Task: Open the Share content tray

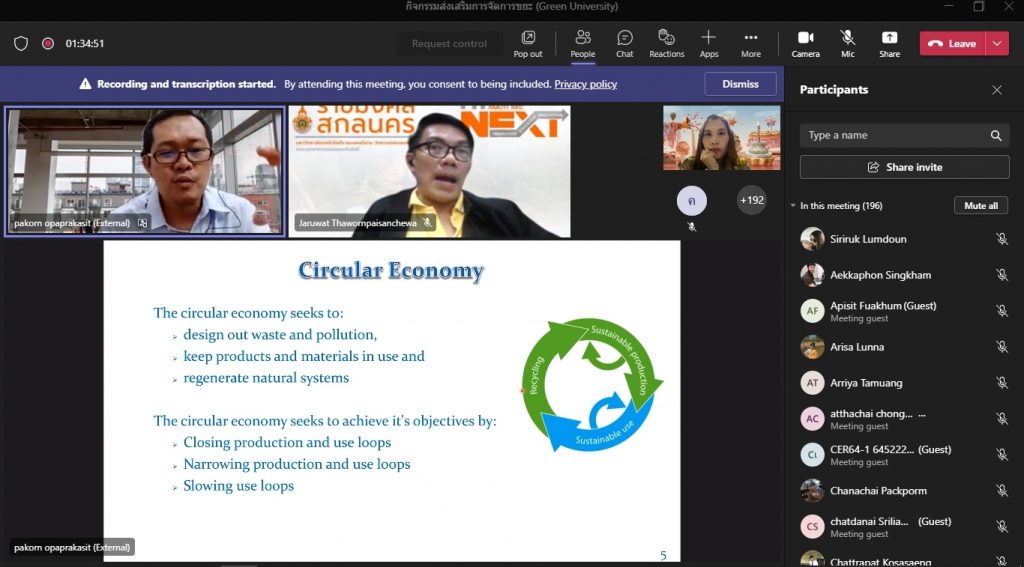Action: point(889,43)
